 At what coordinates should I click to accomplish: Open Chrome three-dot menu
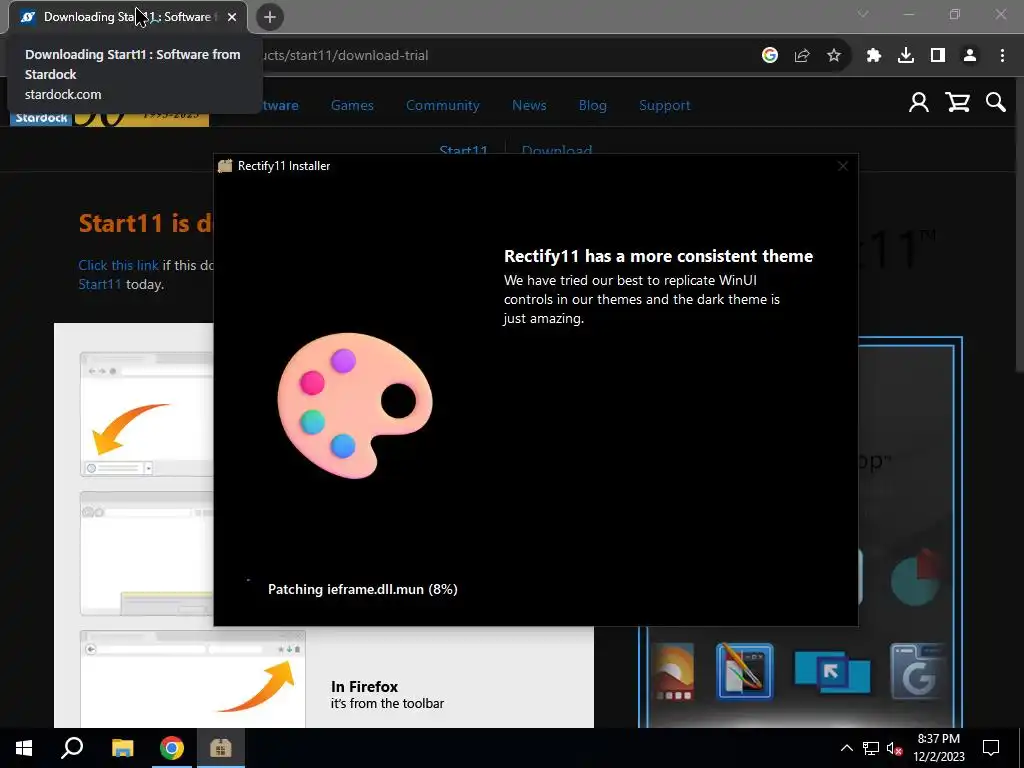tap(1002, 56)
